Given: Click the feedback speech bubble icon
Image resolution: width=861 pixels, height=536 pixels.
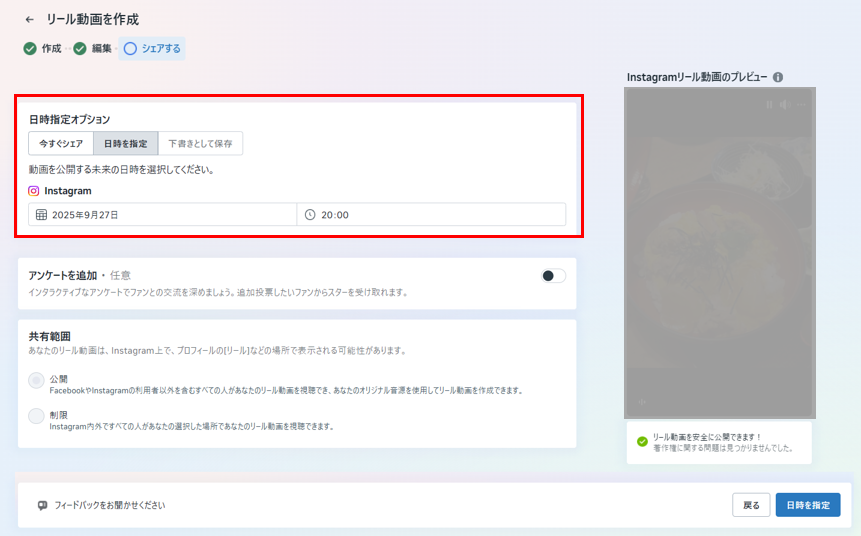Looking at the screenshot, I should coord(42,505).
